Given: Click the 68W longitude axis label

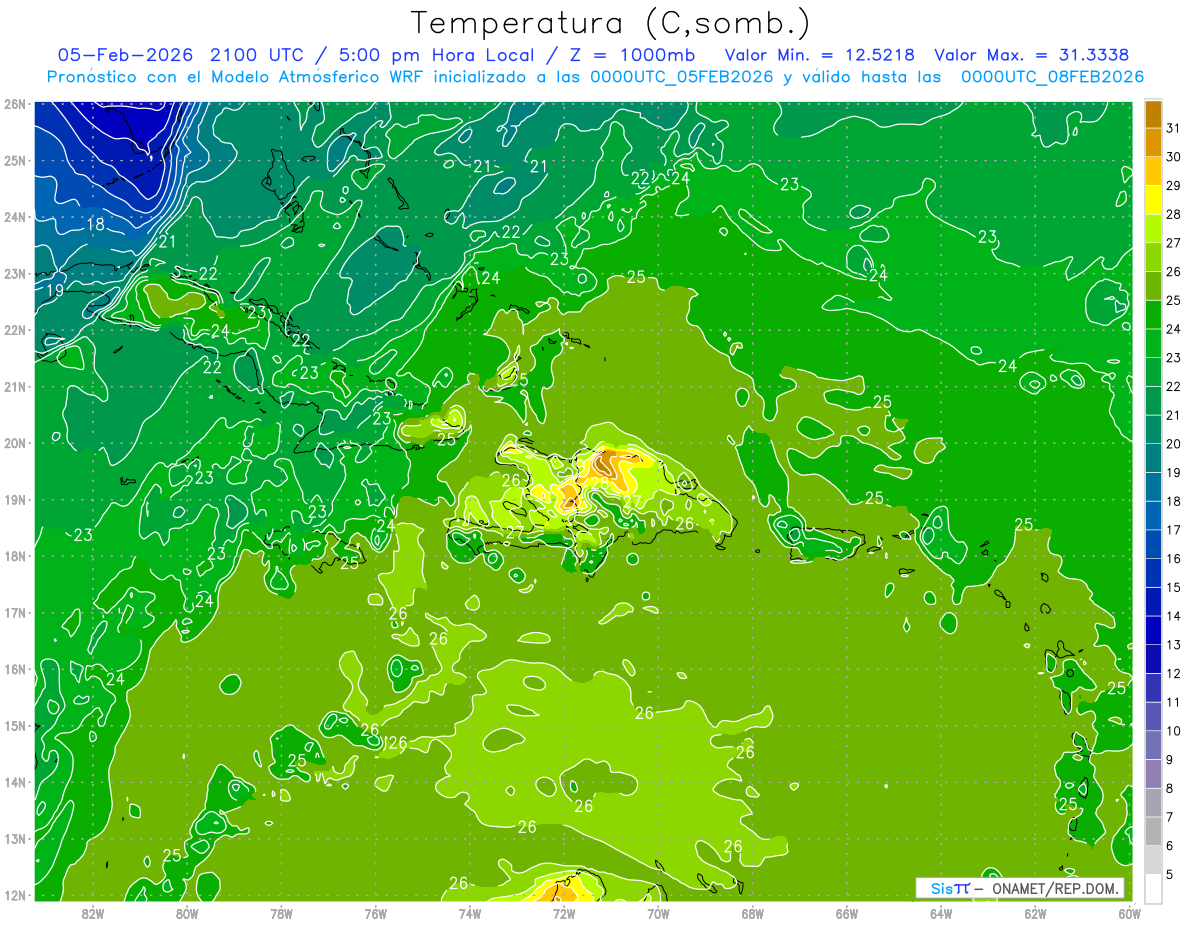Looking at the screenshot, I should pos(752,912).
